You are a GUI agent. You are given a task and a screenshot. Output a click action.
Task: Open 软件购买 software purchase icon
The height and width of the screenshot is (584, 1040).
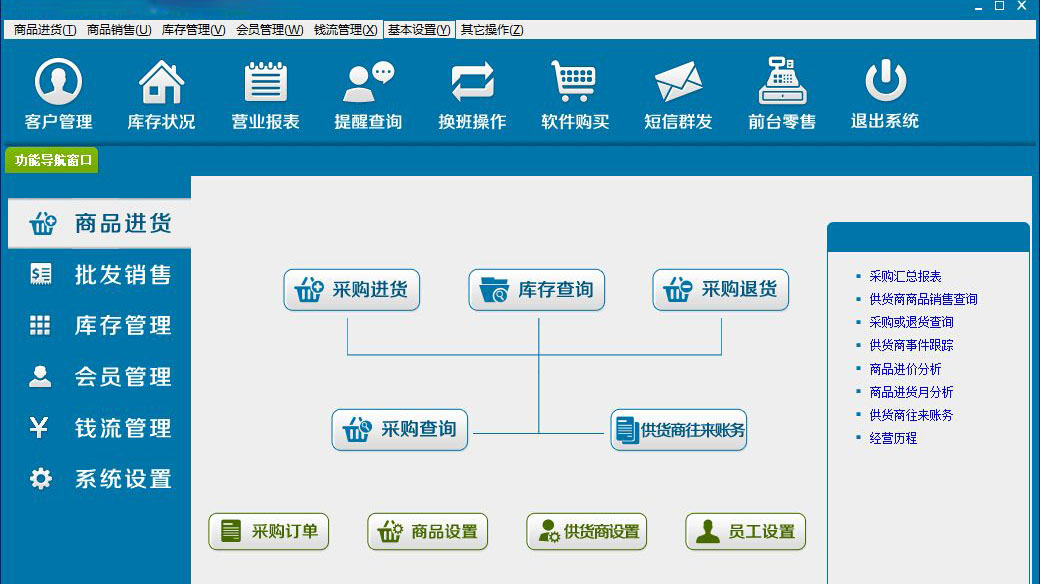coord(574,93)
